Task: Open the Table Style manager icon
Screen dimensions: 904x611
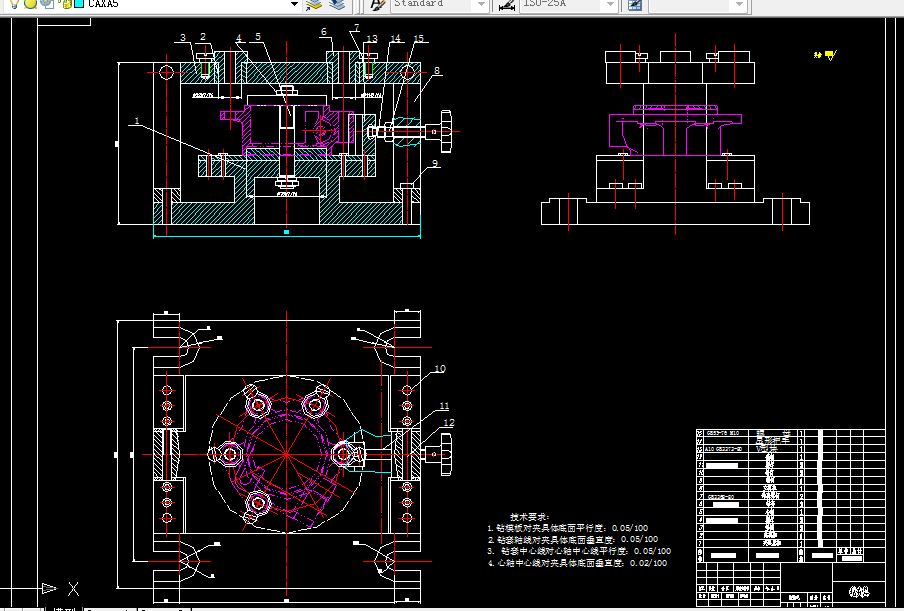Action: (635, 5)
